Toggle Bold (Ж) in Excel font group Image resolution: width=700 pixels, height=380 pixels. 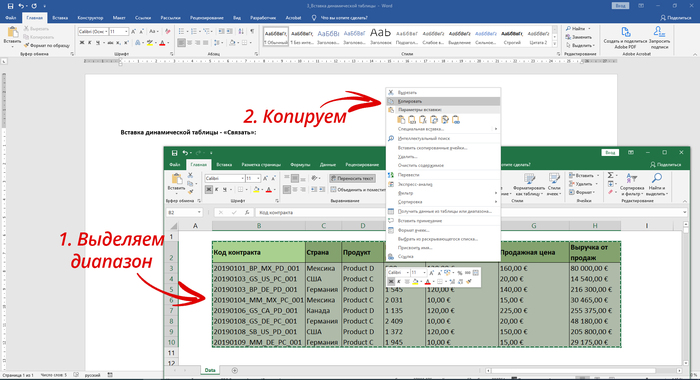pyautogui.click(x=209, y=190)
